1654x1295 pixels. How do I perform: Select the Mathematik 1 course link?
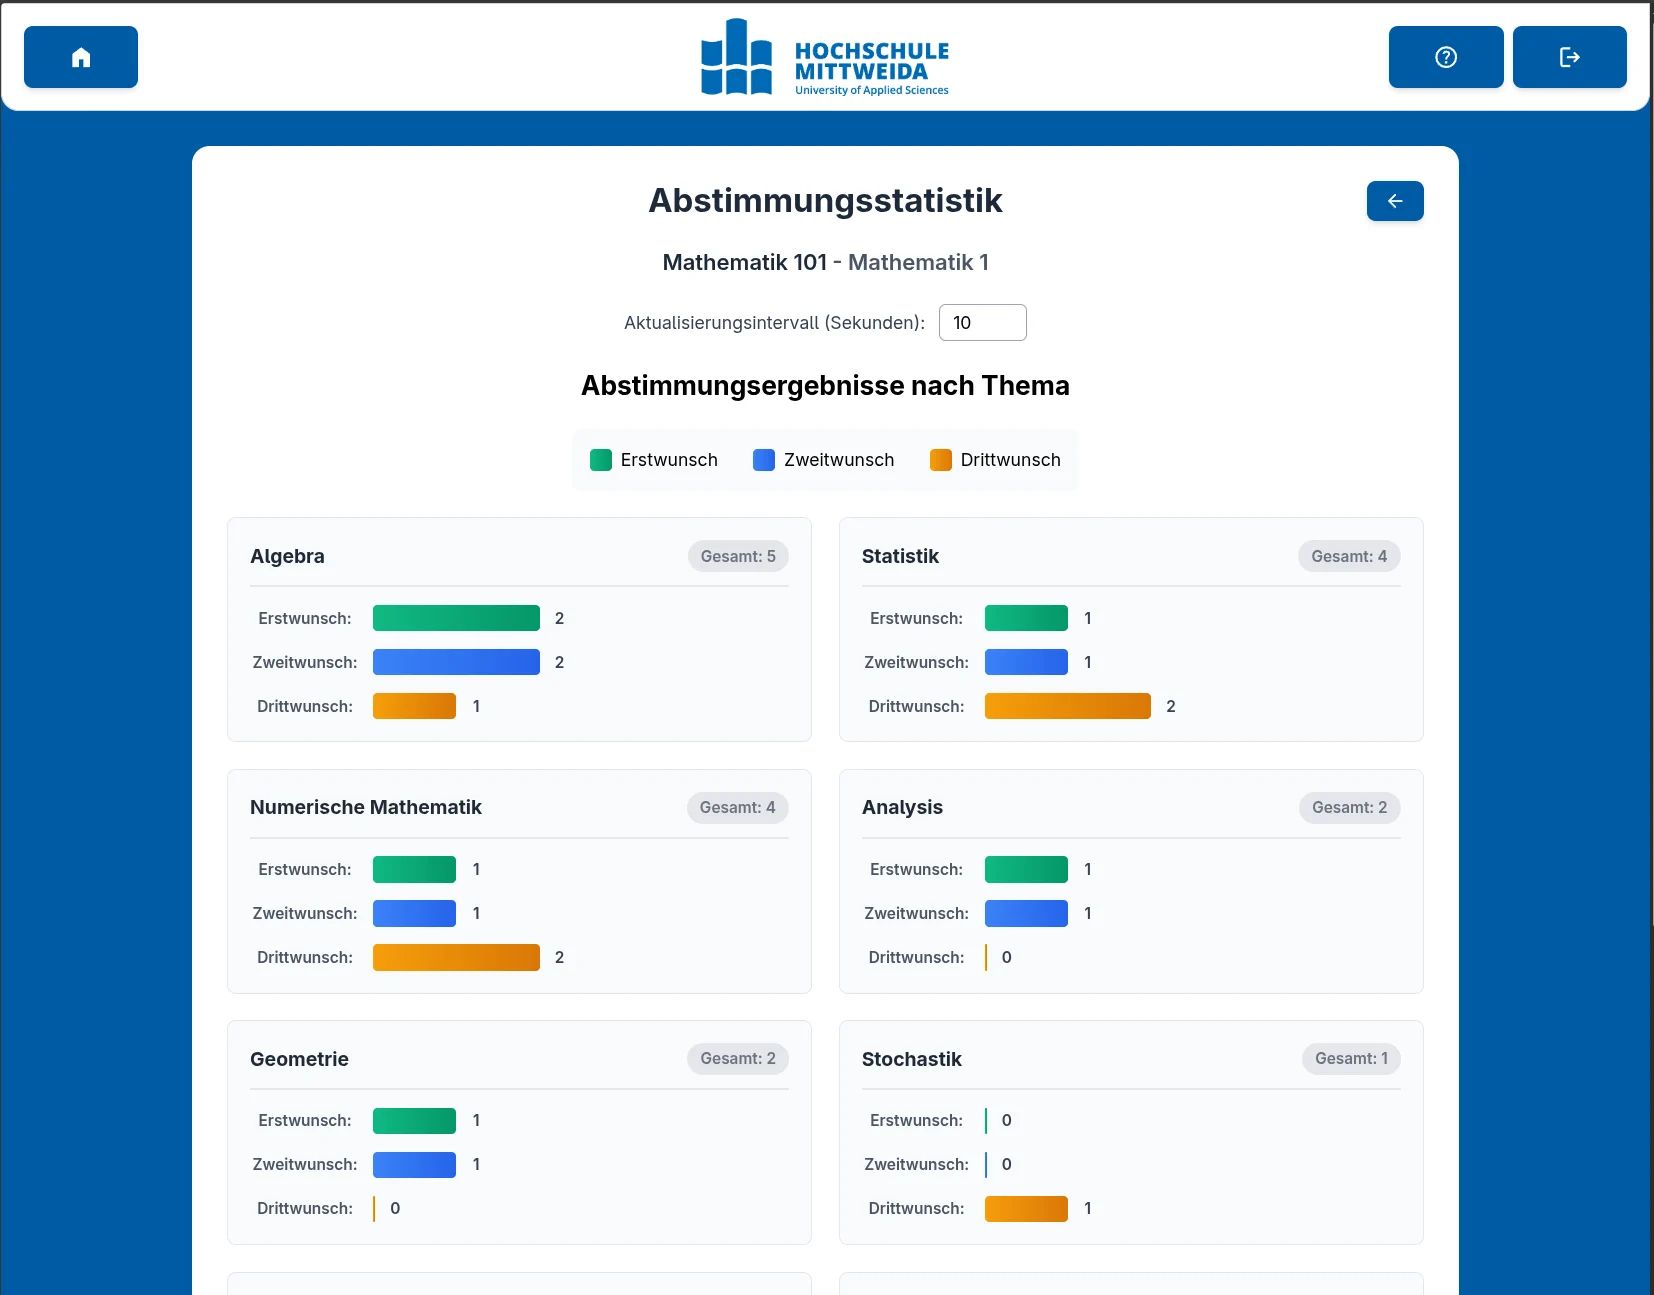click(918, 262)
